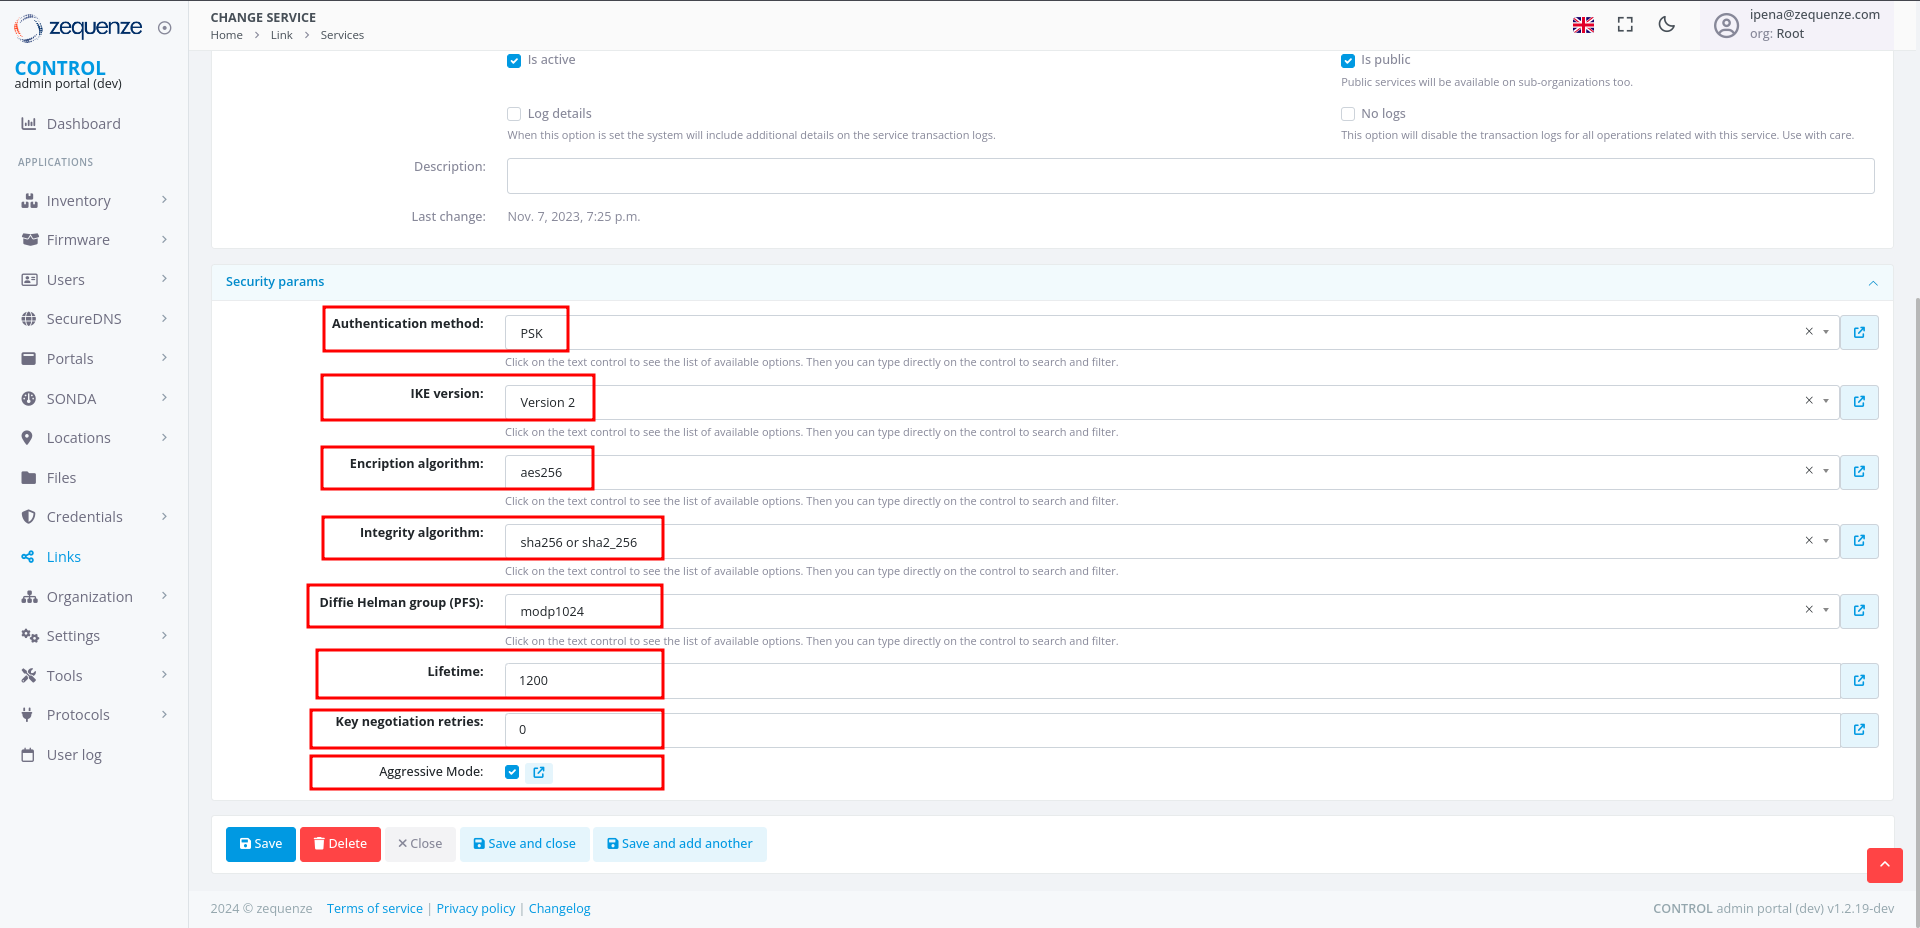
Task: Disable the Aggressive Mode checkbox
Action: point(512,772)
